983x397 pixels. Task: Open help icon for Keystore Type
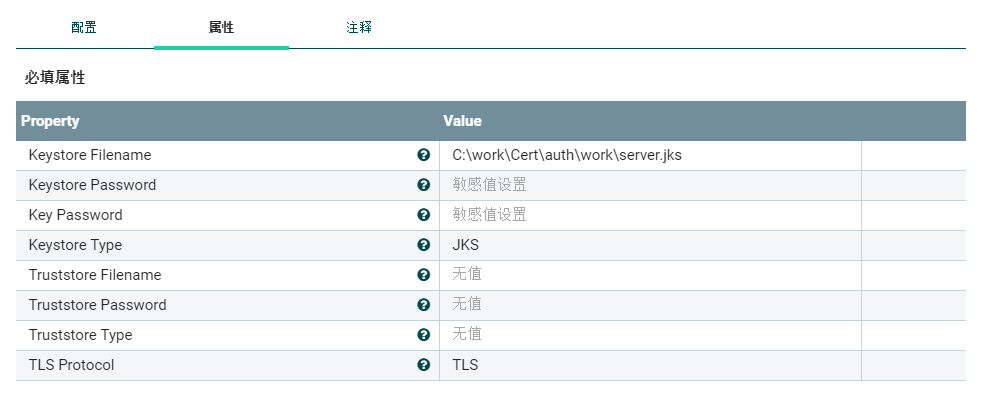point(424,245)
